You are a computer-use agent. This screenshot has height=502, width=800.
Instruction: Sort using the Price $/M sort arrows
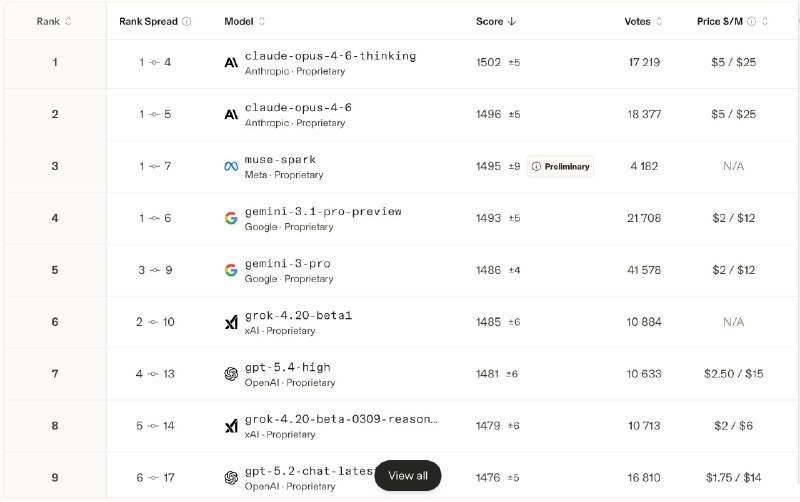766,21
